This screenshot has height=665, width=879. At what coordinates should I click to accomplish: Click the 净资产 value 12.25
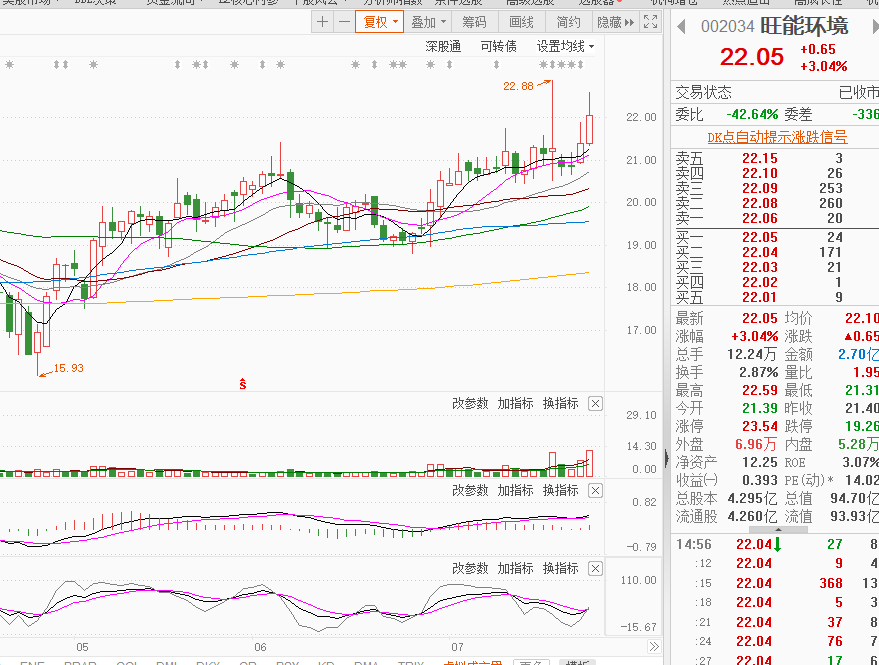[x=760, y=462]
